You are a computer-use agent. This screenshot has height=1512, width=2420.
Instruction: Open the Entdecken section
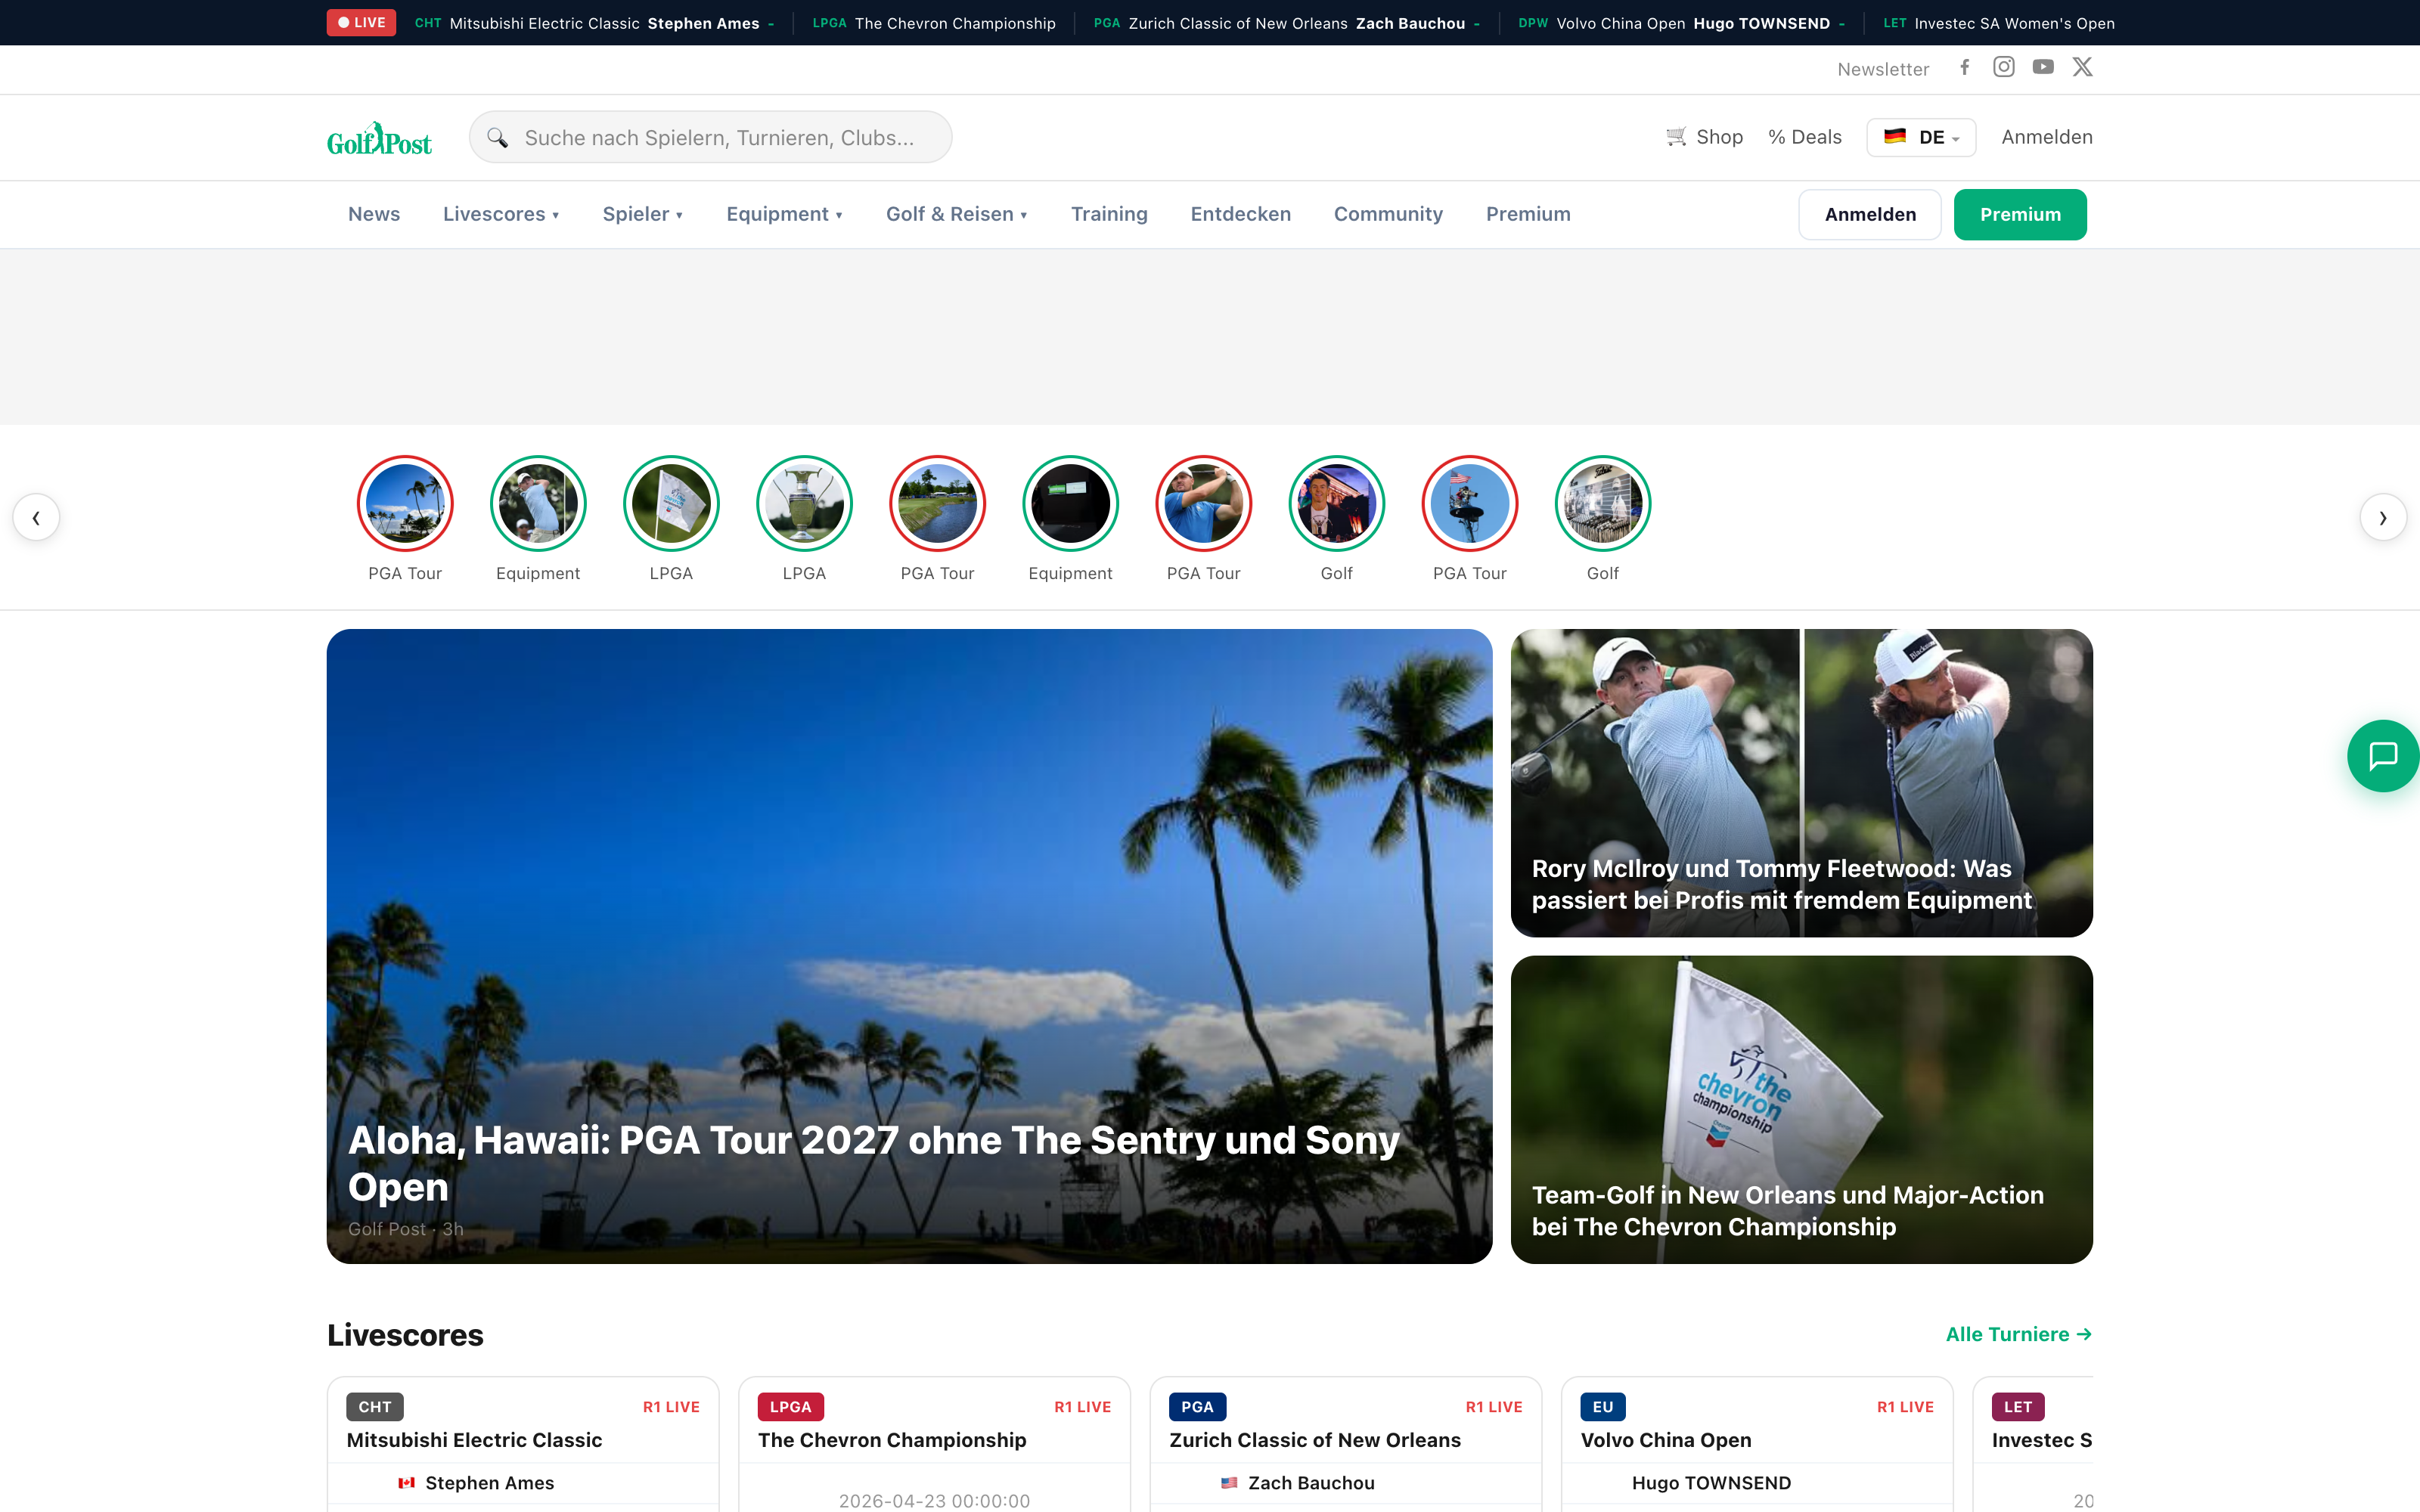pos(1240,214)
